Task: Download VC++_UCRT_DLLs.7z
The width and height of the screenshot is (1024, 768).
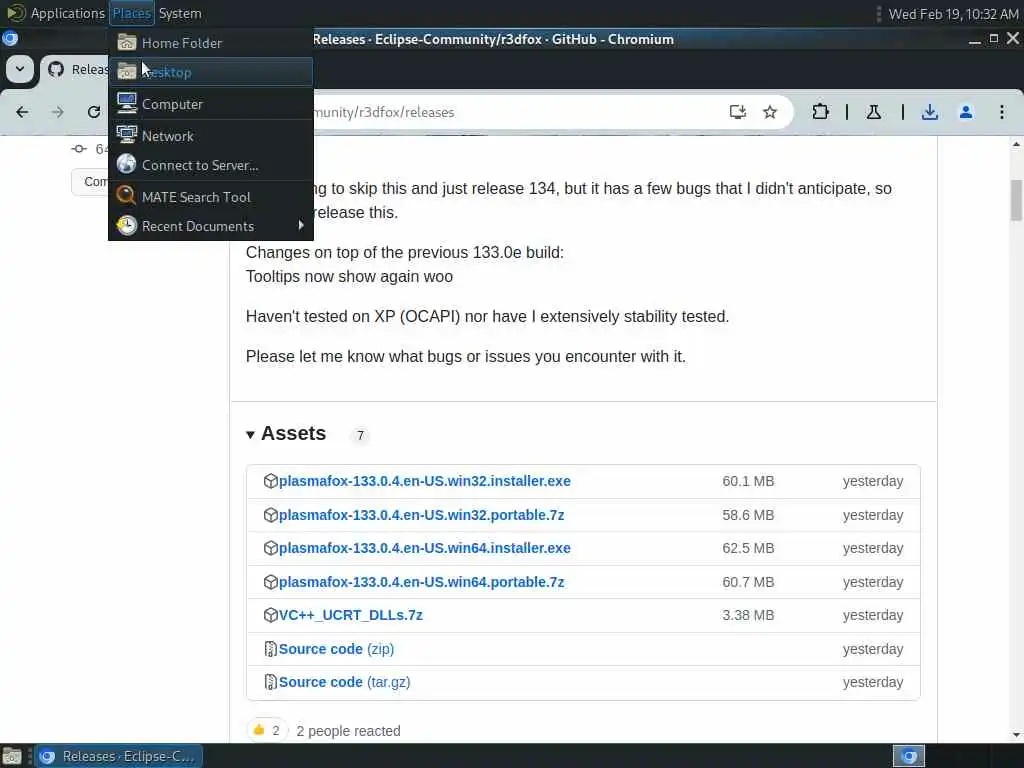Action: [351, 616]
